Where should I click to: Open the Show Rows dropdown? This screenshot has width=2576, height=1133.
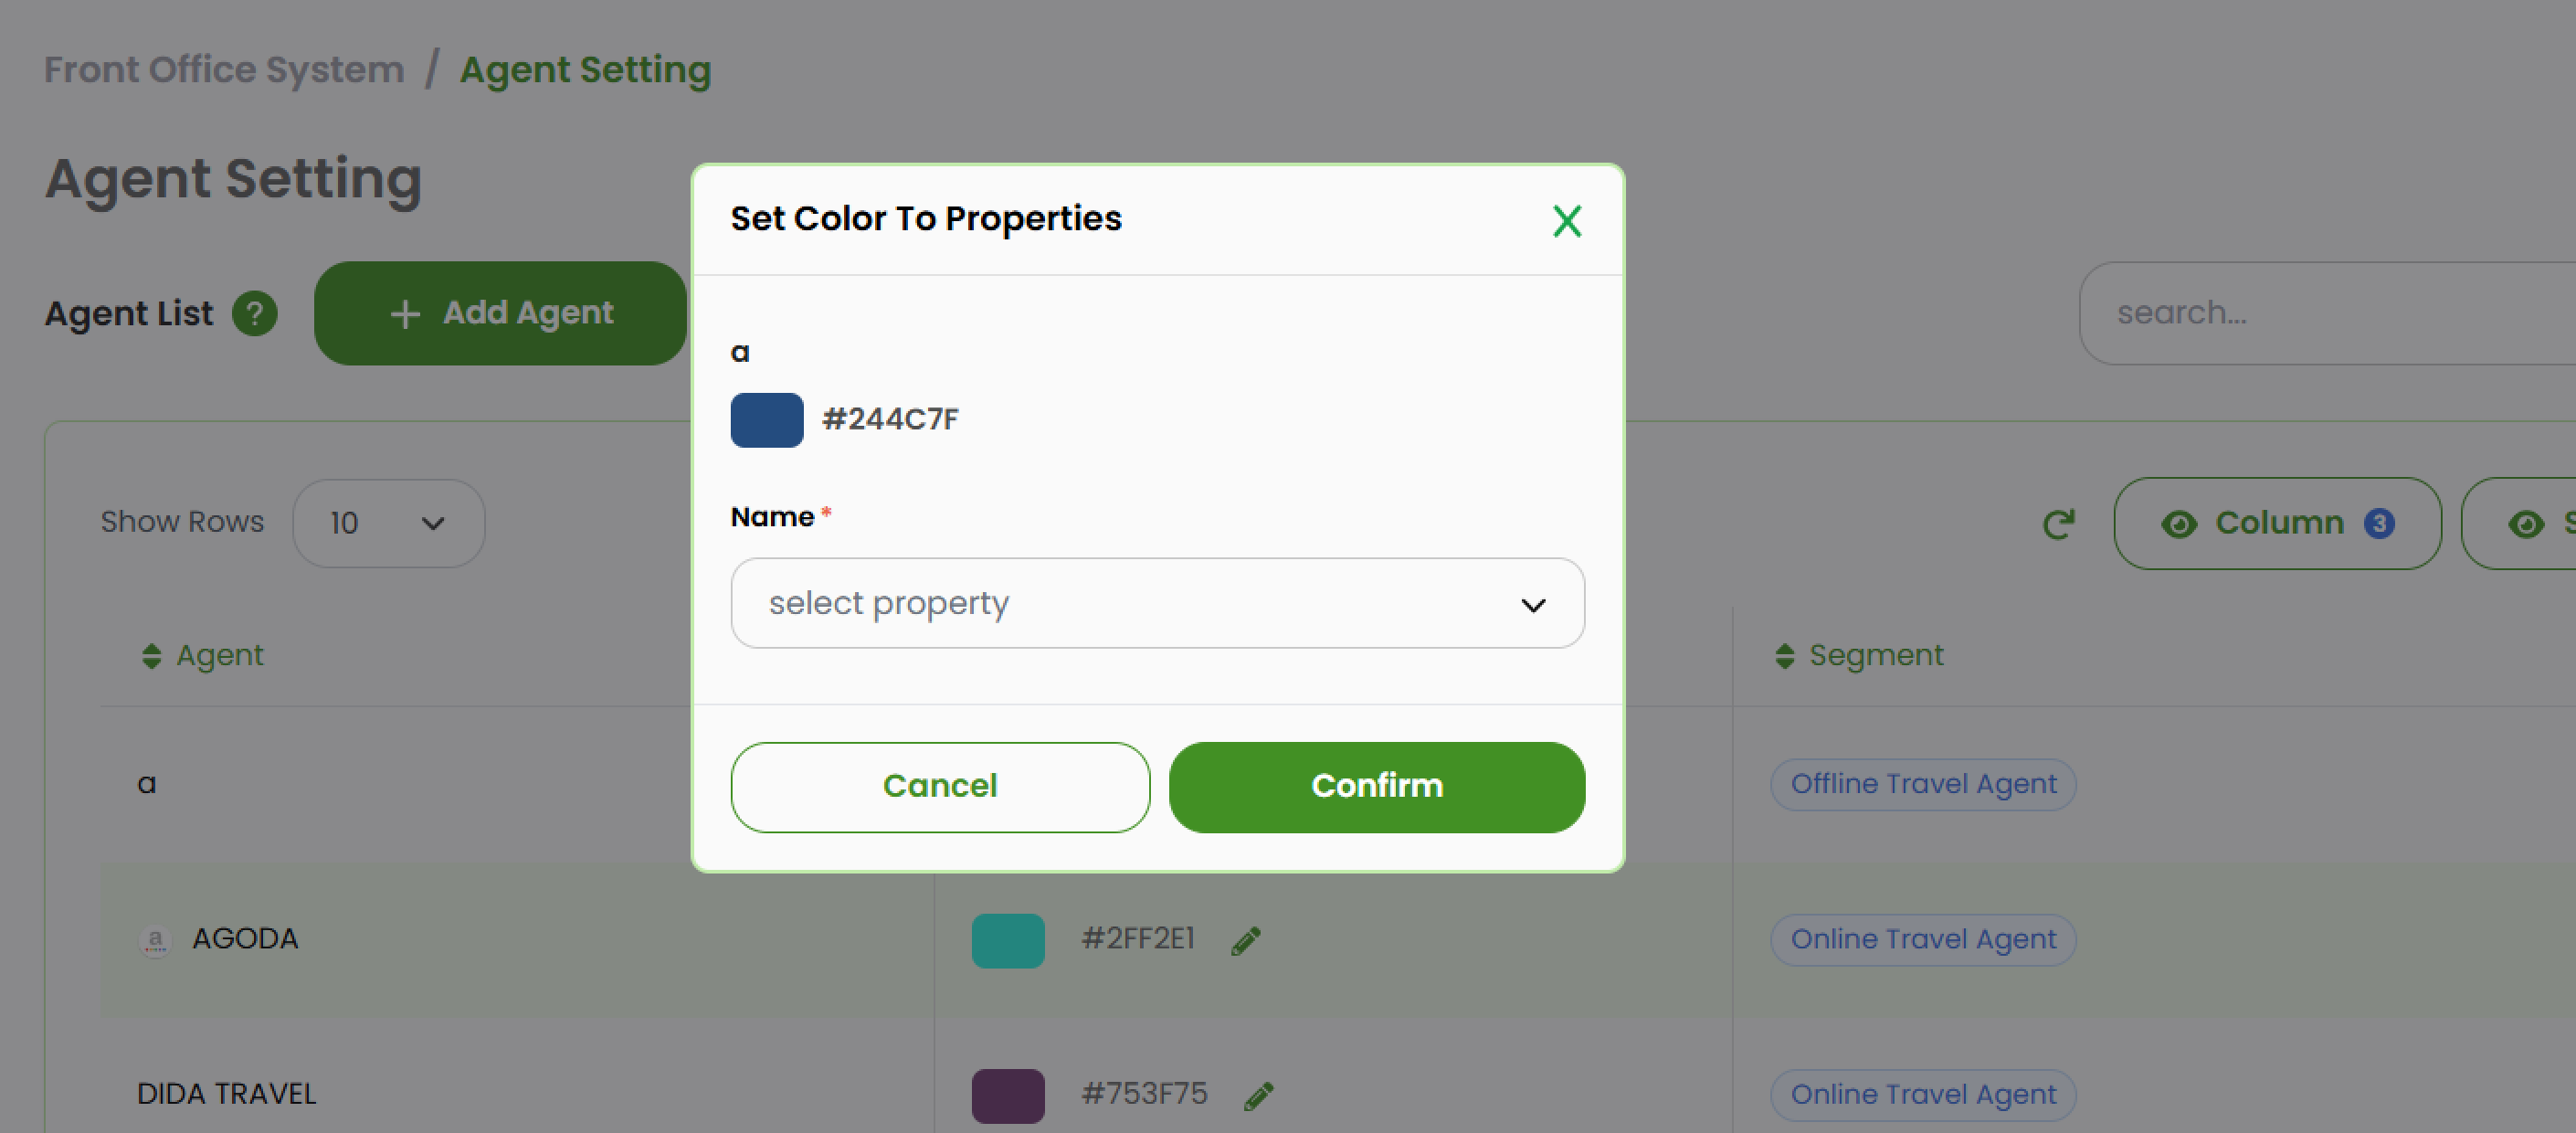click(x=388, y=522)
